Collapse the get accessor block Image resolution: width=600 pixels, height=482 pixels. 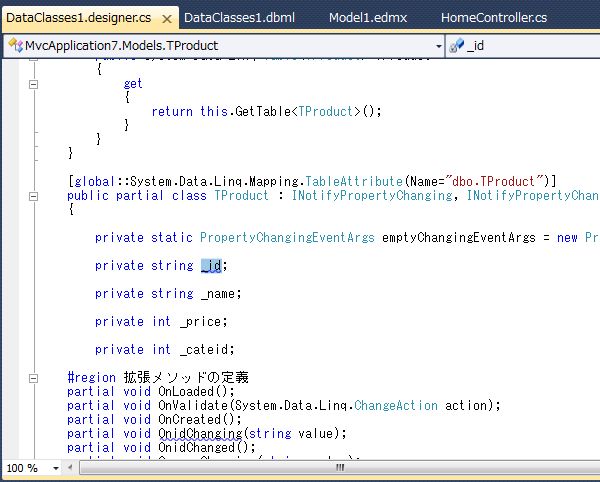[x=34, y=84]
